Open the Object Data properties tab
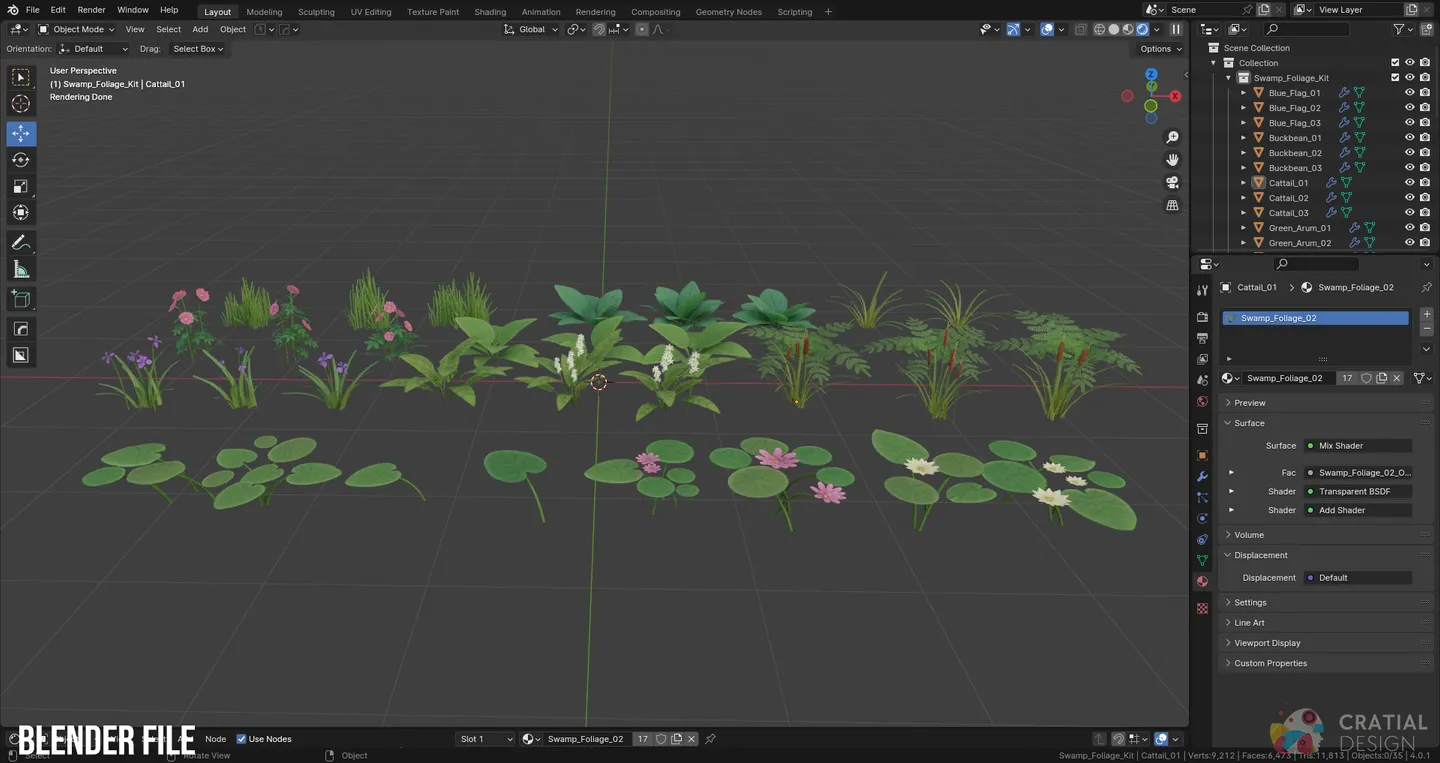This screenshot has width=1440, height=763. 1202,560
